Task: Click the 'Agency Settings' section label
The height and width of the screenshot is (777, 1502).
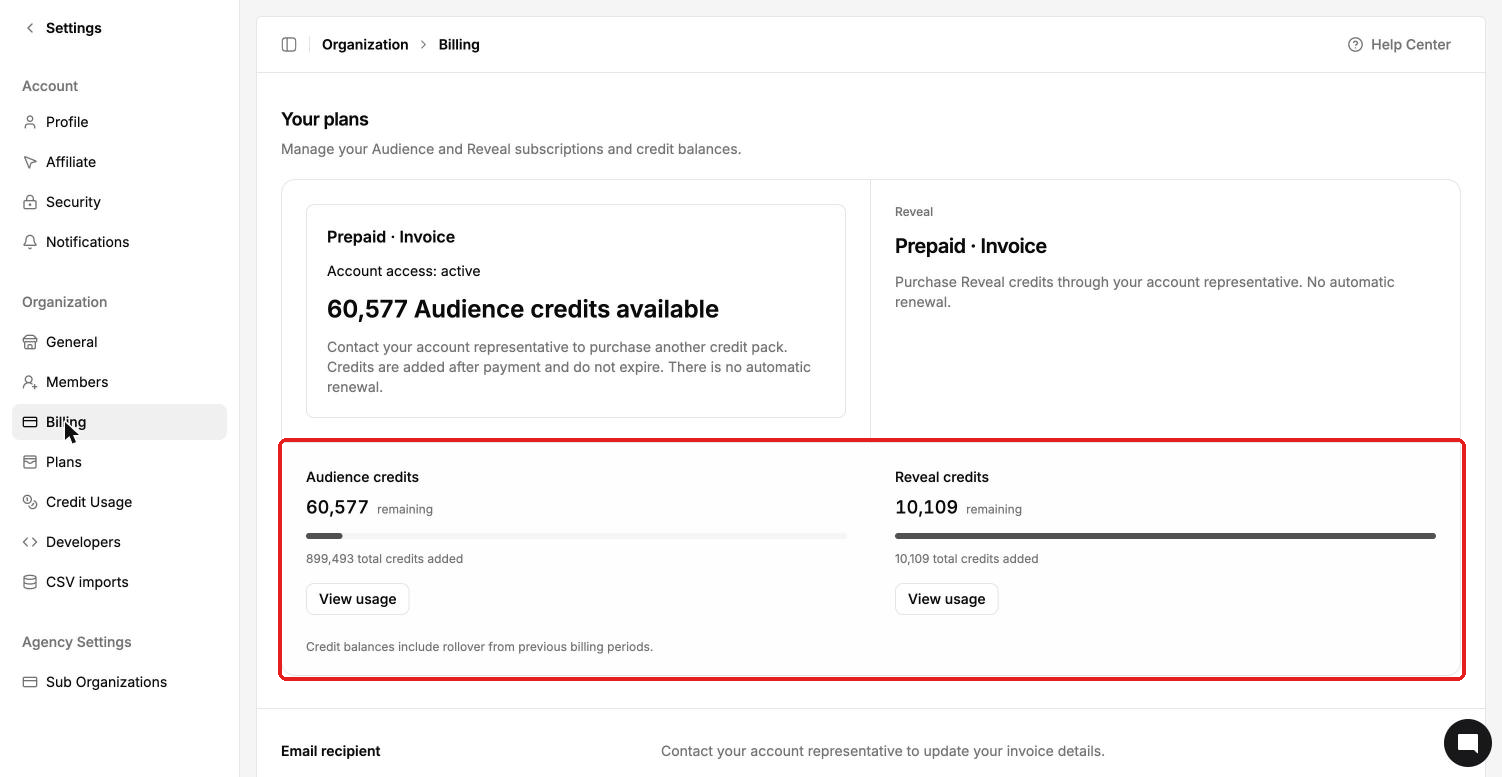Action: (77, 642)
